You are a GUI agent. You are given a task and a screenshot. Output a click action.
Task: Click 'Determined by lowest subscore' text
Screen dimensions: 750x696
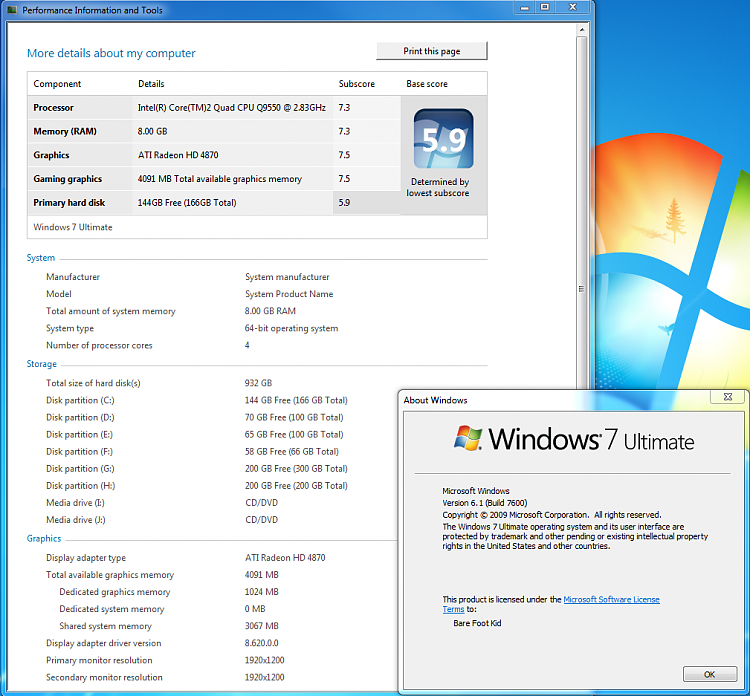pyautogui.click(x=438, y=188)
